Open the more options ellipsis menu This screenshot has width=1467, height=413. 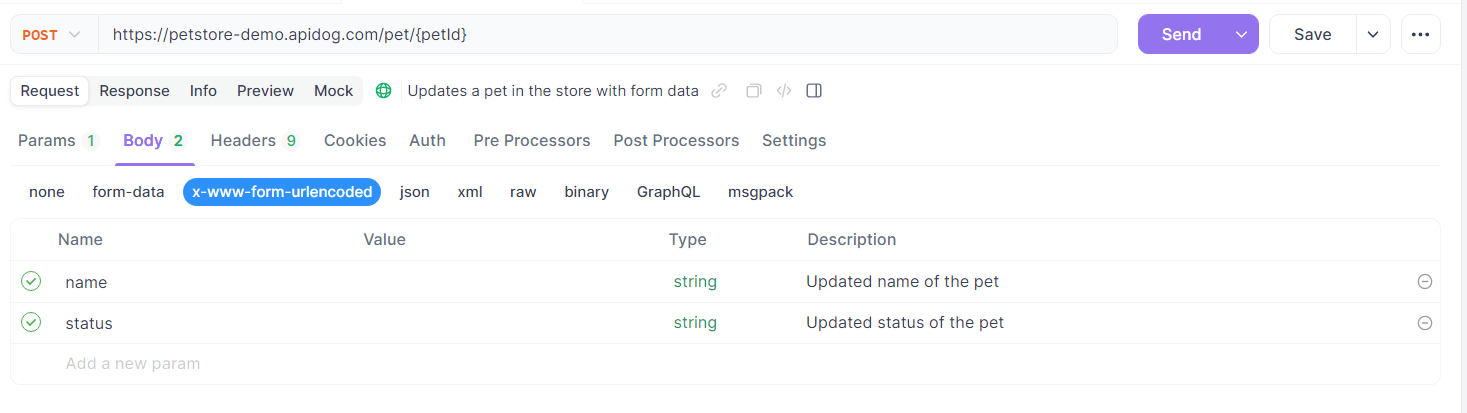1421,34
